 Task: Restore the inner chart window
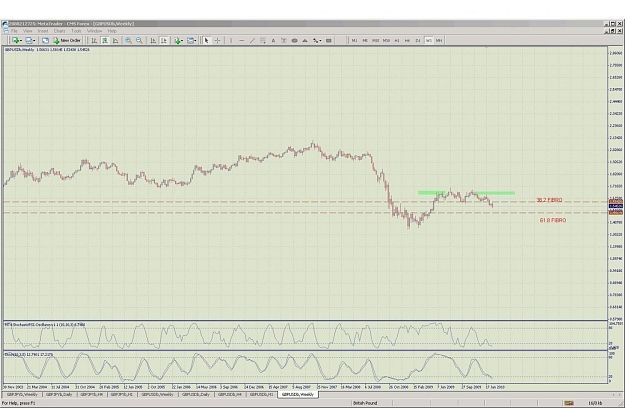[x=613, y=31]
